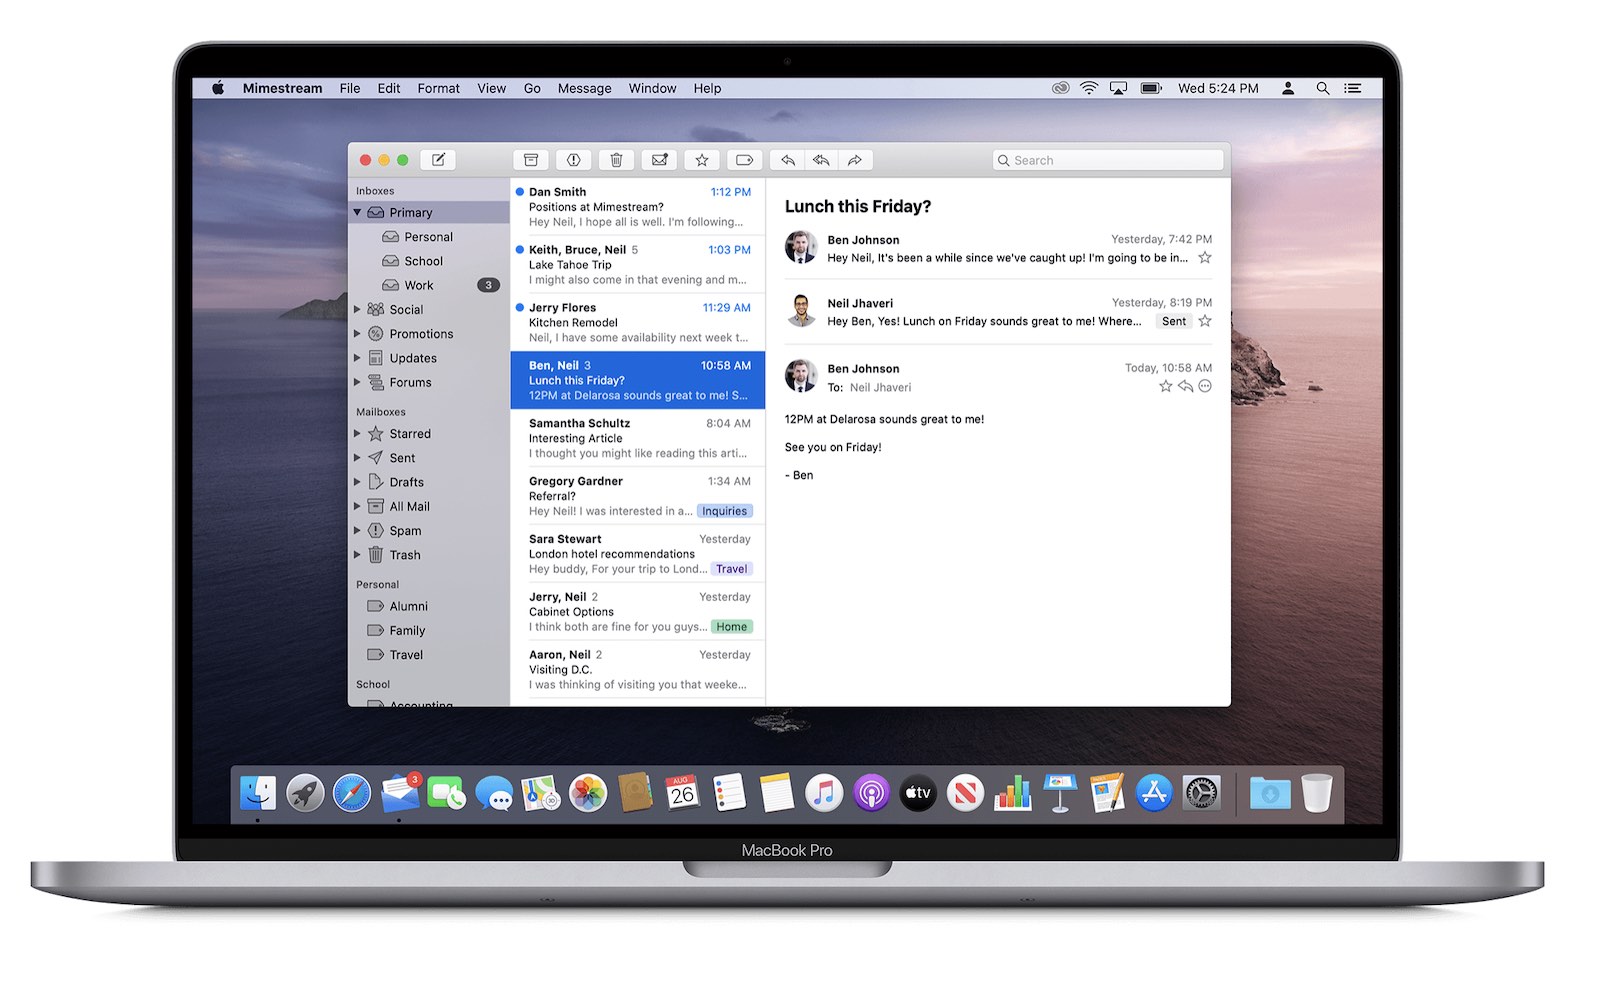1600x992 pixels.
Task: Reply using the arrow beside Today, 10:58 AM message
Action: point(1185,386)
